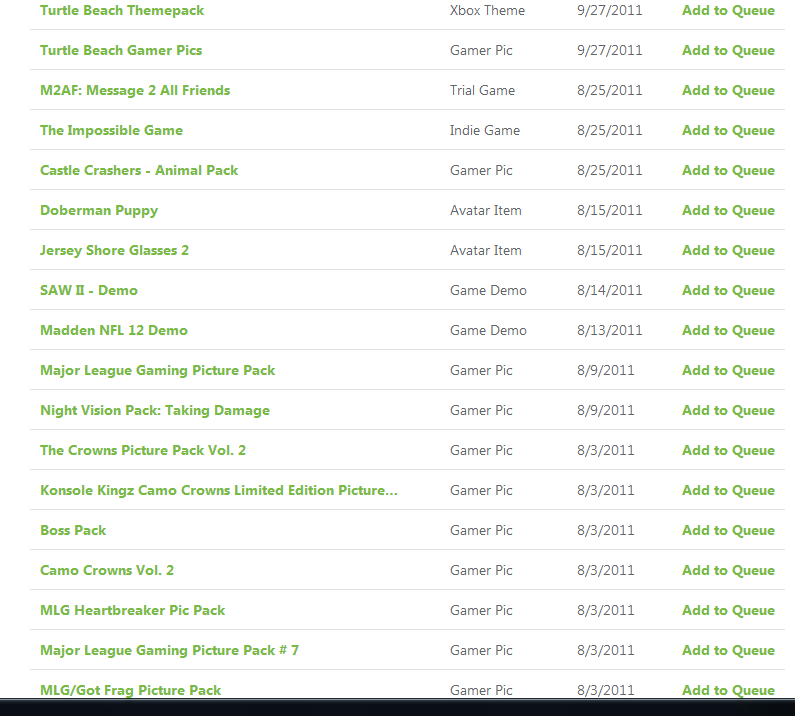Image resolution: width=795 pixels, height=716 pixels.
Task: Open the Turtle Beach Themepack link
Action: pyautogui.click(x=122, y=11)
